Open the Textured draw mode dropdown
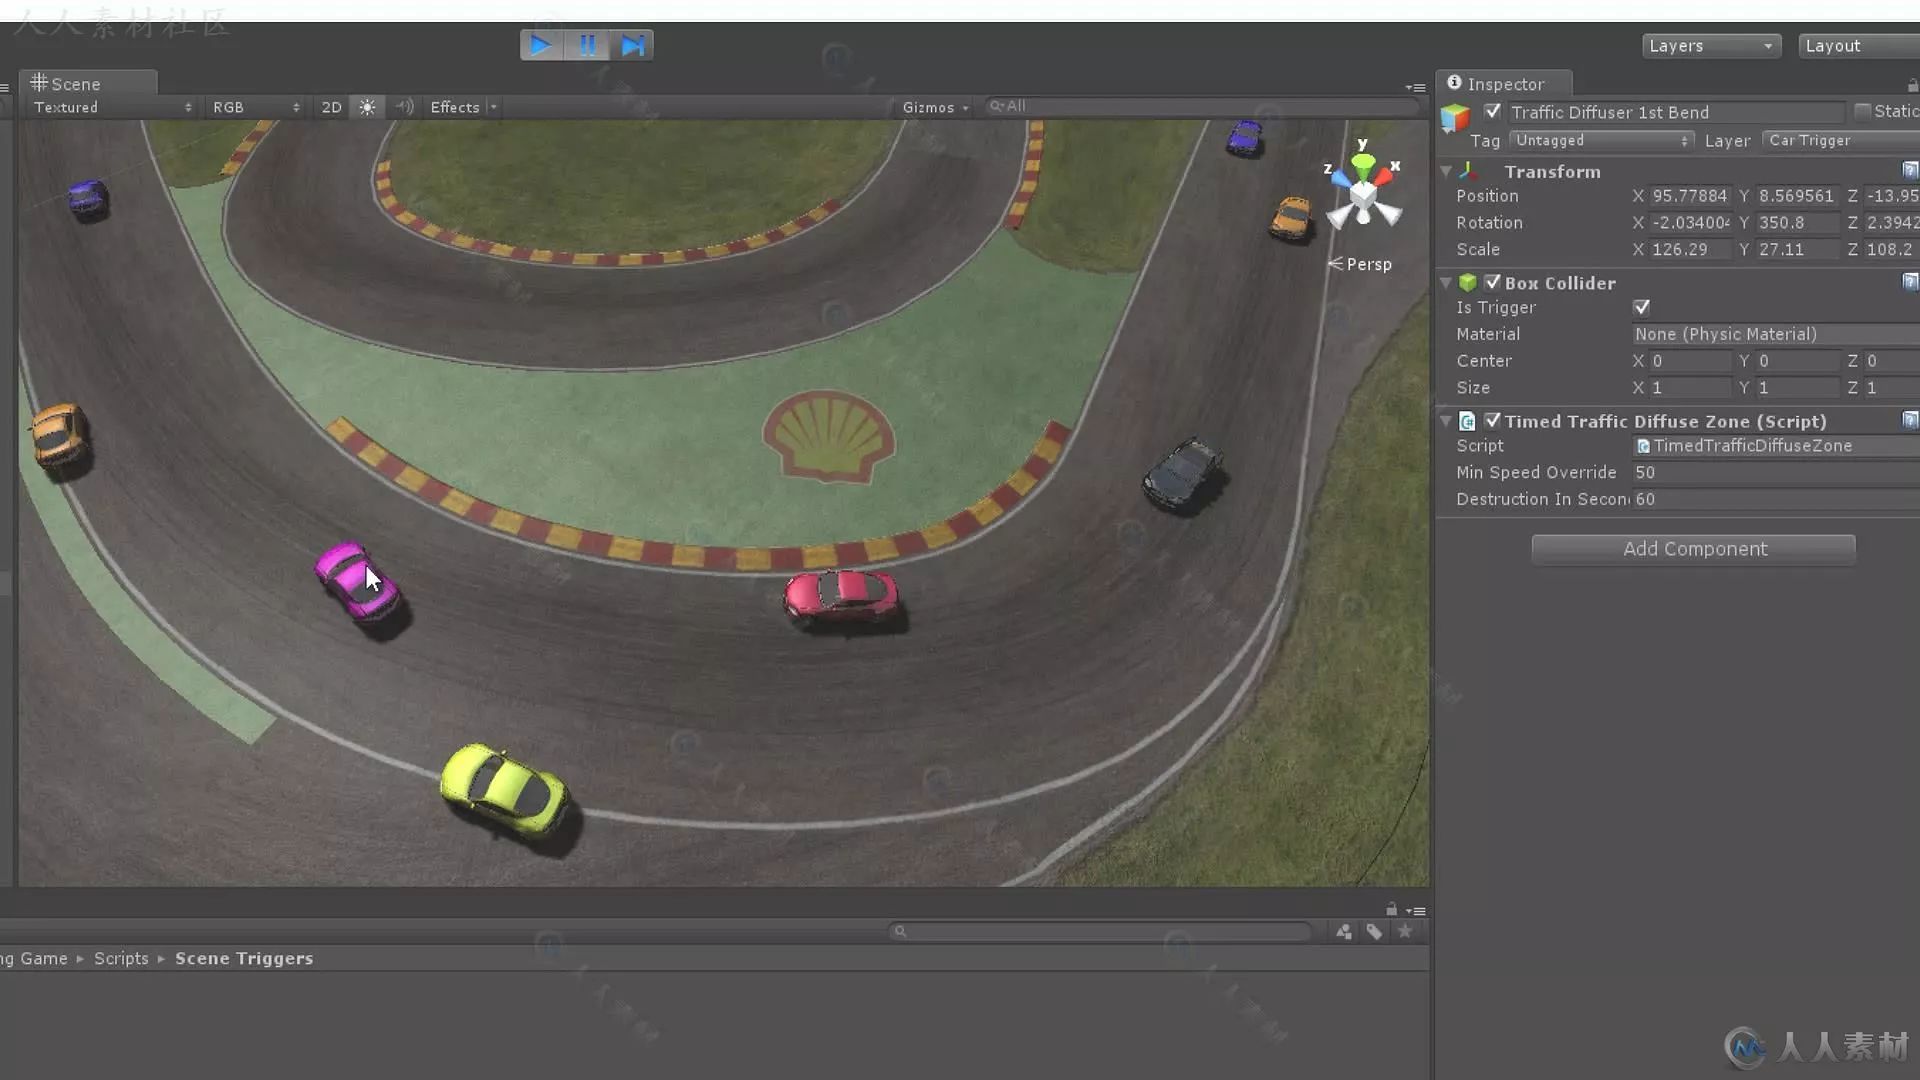 (x=112, y=107)
